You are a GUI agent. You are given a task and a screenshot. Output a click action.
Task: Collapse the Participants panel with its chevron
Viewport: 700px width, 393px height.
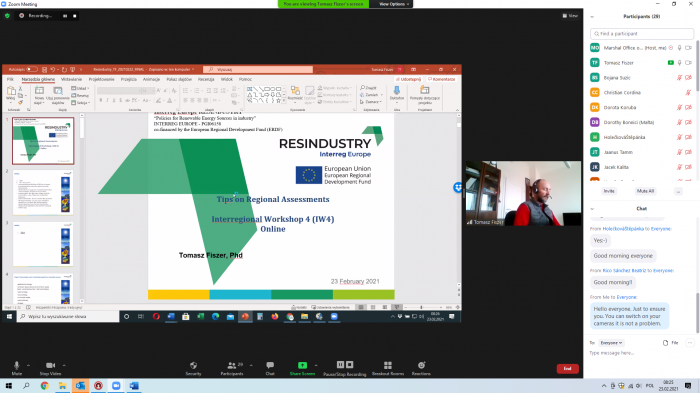click(592, 17)
